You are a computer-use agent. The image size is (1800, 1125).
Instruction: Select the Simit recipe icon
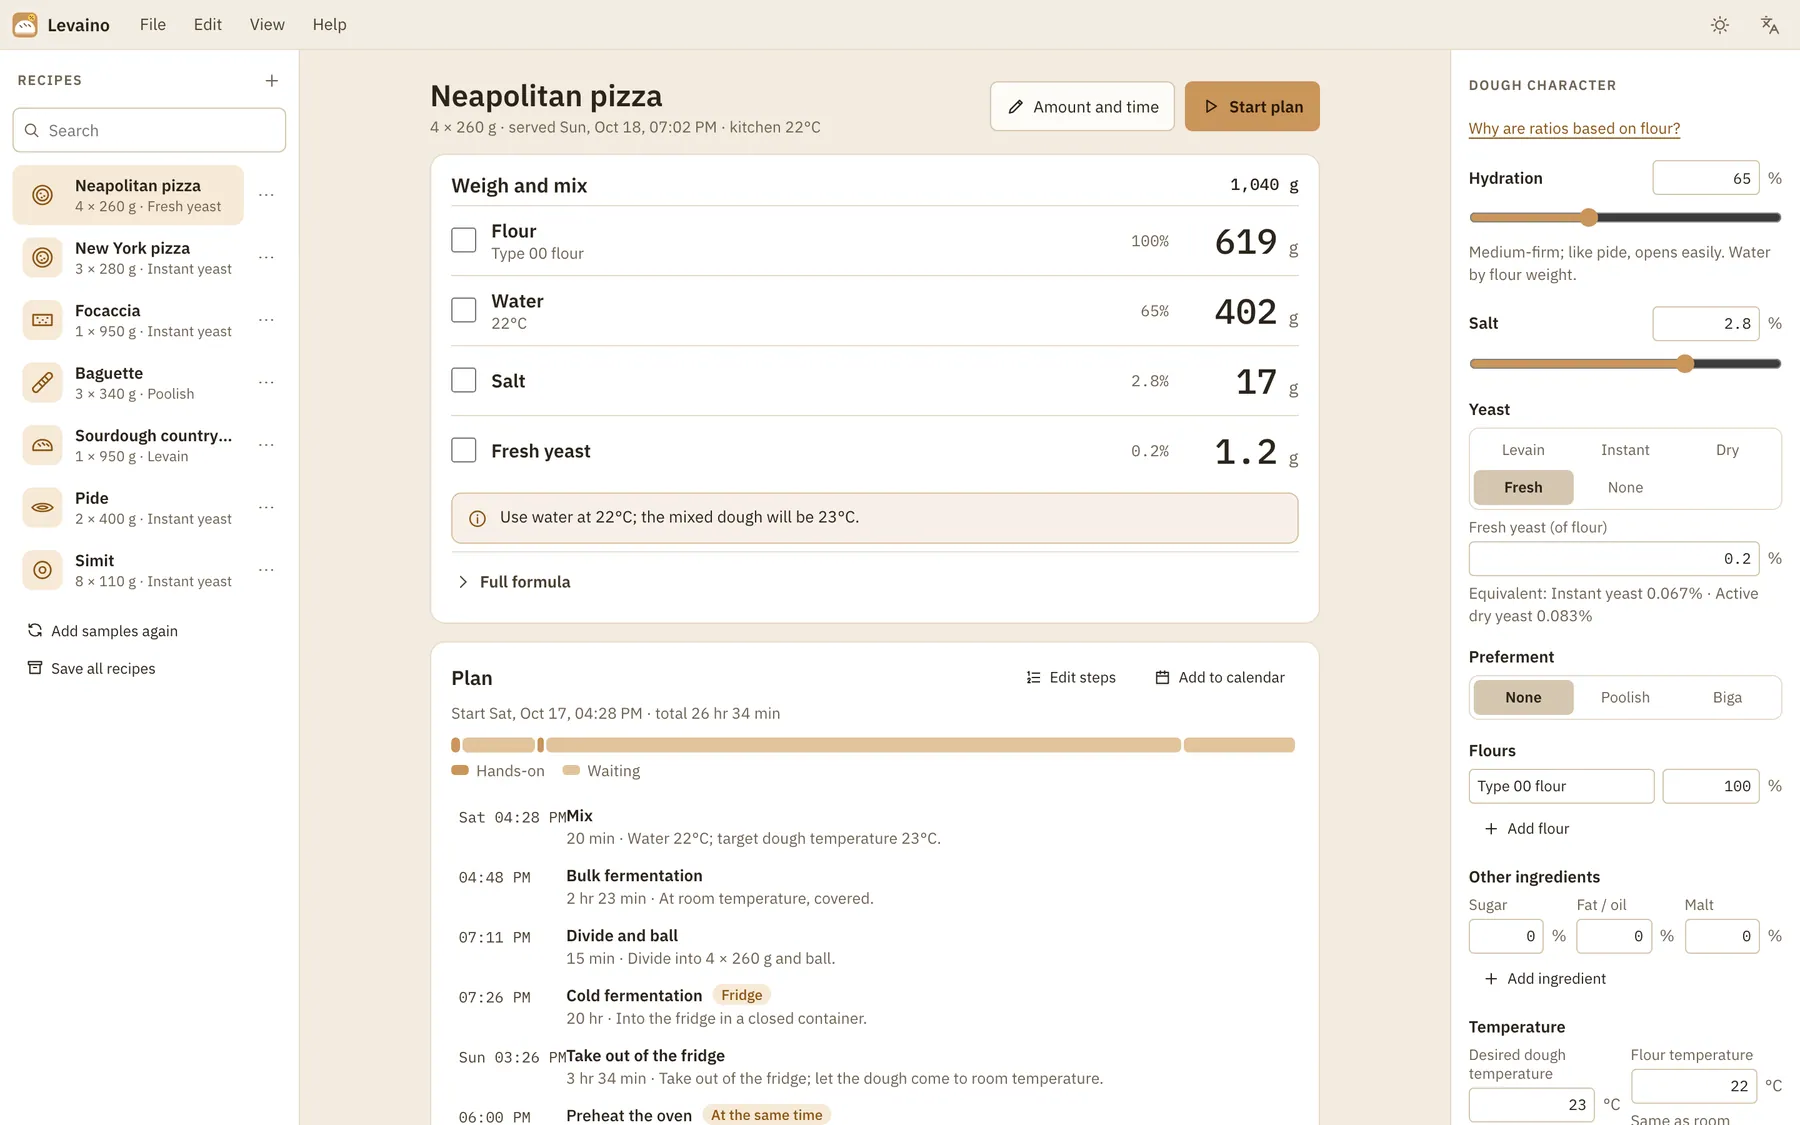point(42,570)
